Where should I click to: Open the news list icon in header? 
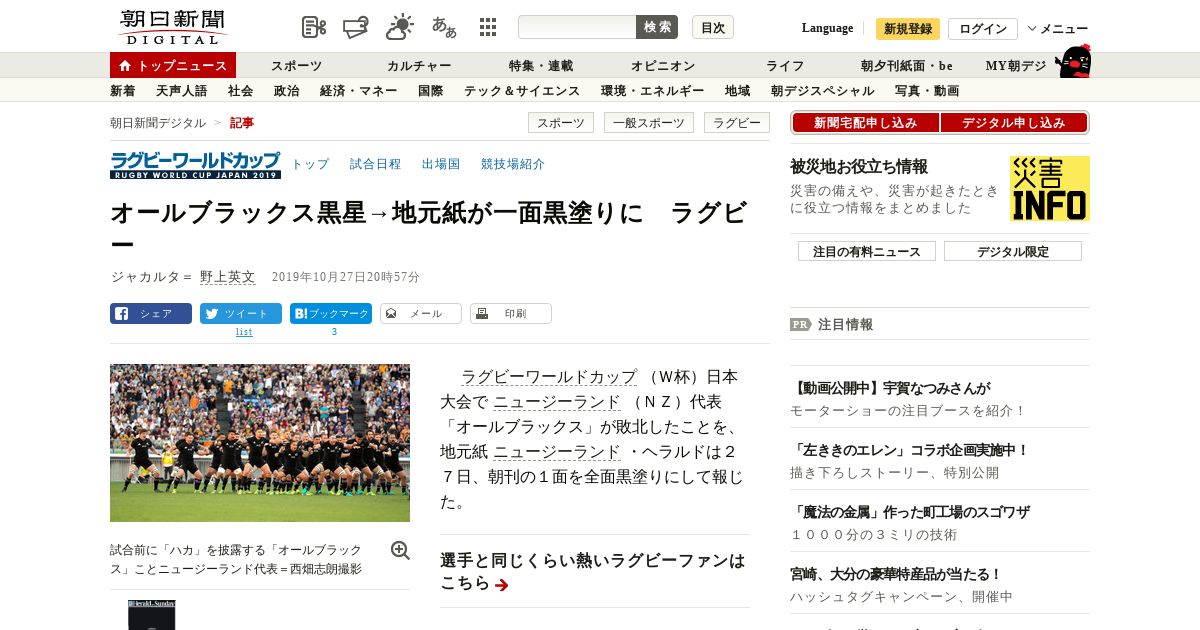tap(314, 27)
